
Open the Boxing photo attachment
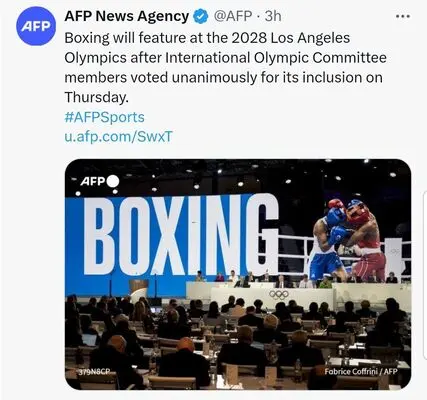tap(238, 274)
